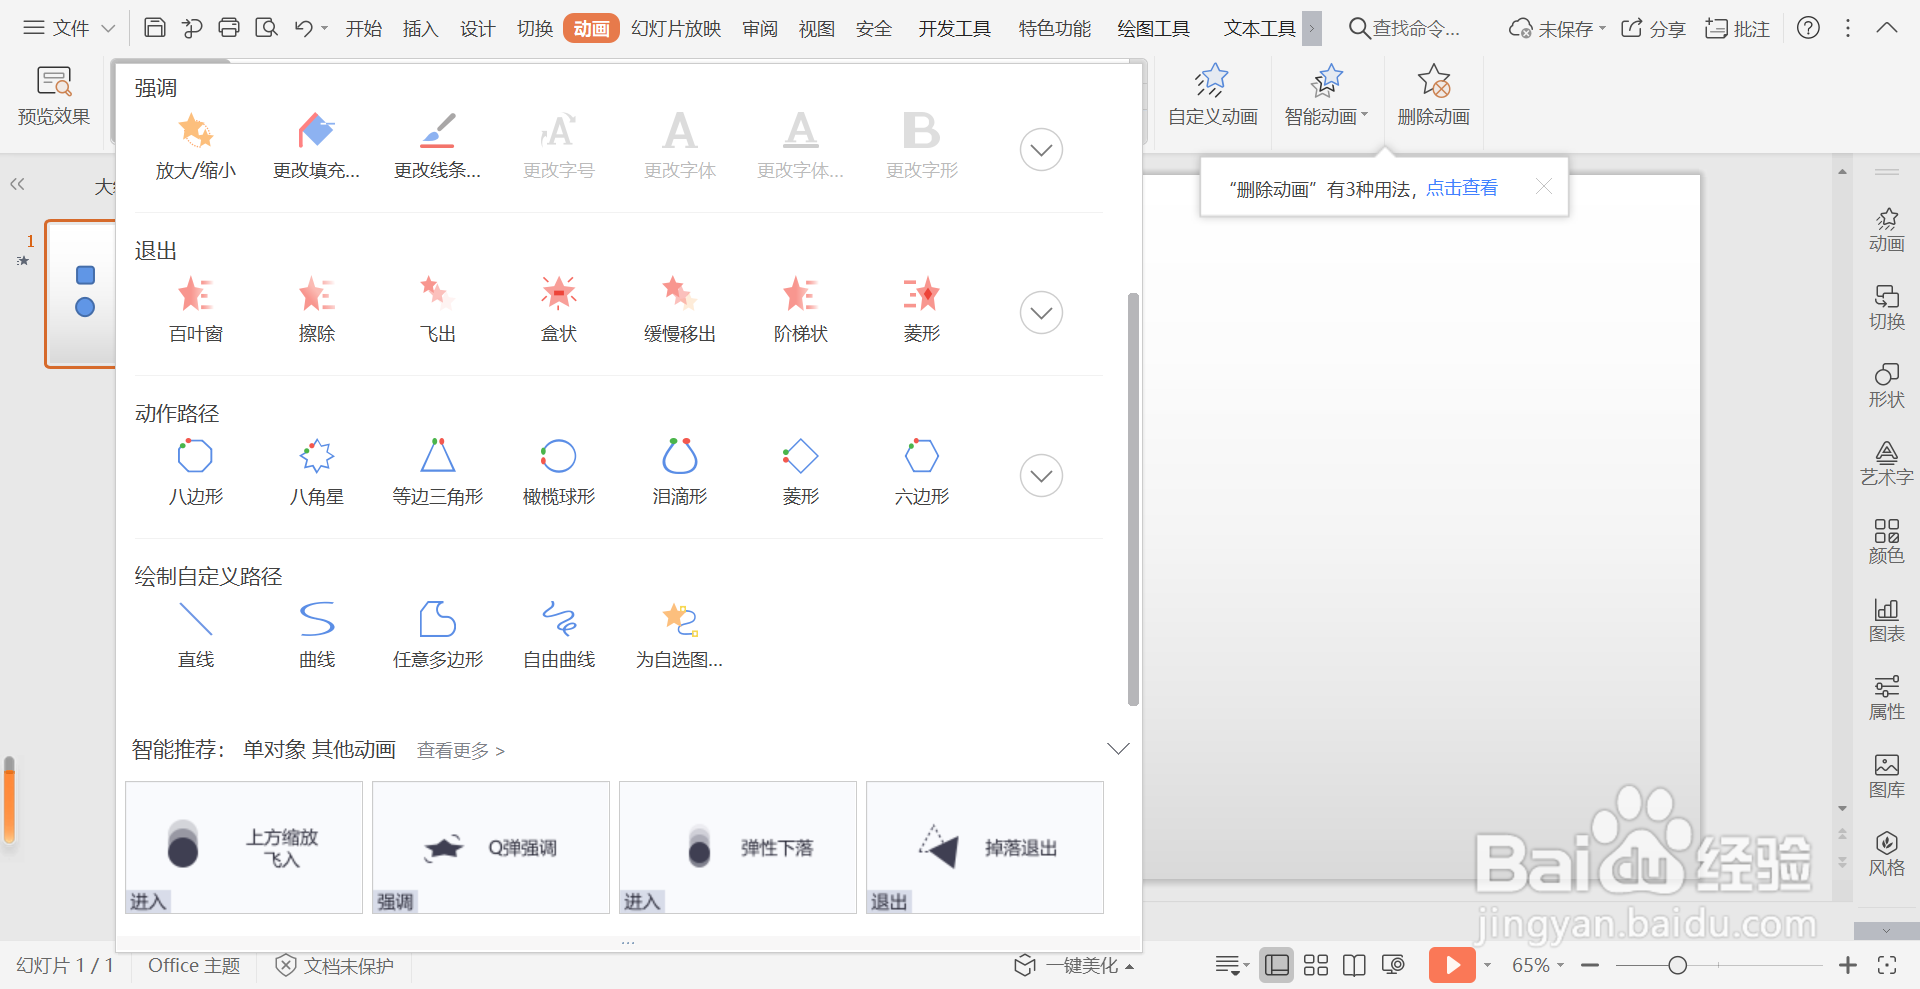1920x989 pixels.
Task: Choose the 飞出 exit animation
Action: (x=437, y=307)
